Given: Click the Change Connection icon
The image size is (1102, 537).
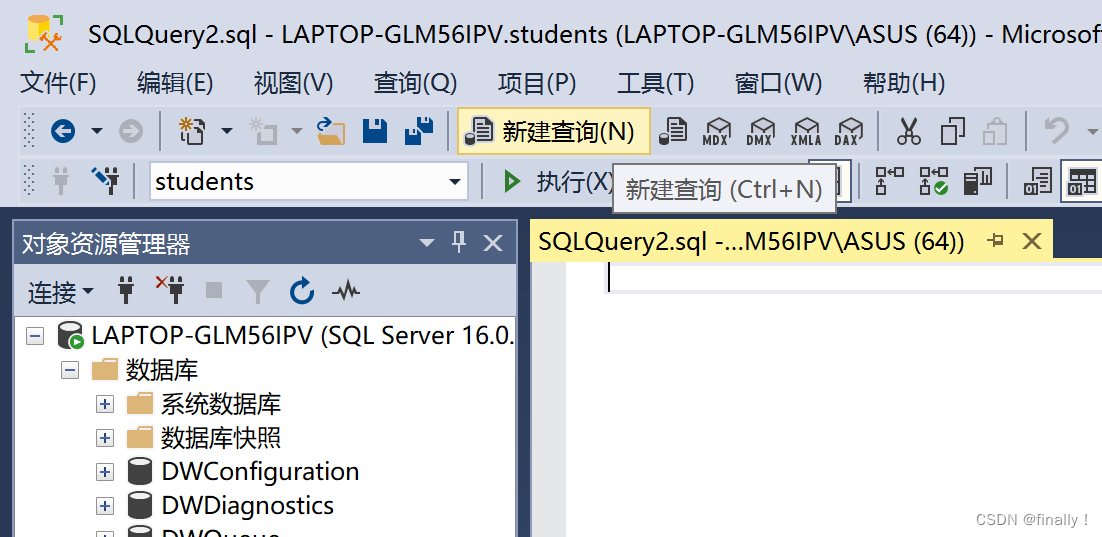Looking at the screenshot, I should tap(105, 181).
